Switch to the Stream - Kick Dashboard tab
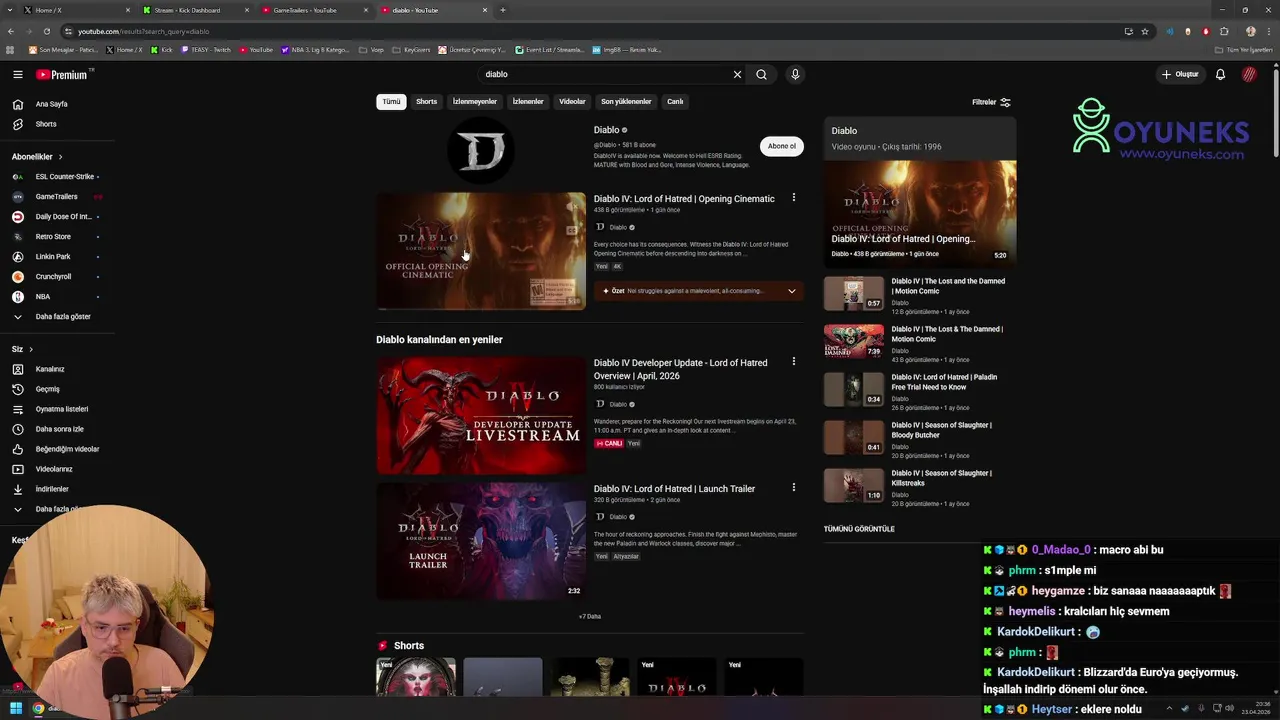Viewport: 1280px width, 720px height. (193, 10)
